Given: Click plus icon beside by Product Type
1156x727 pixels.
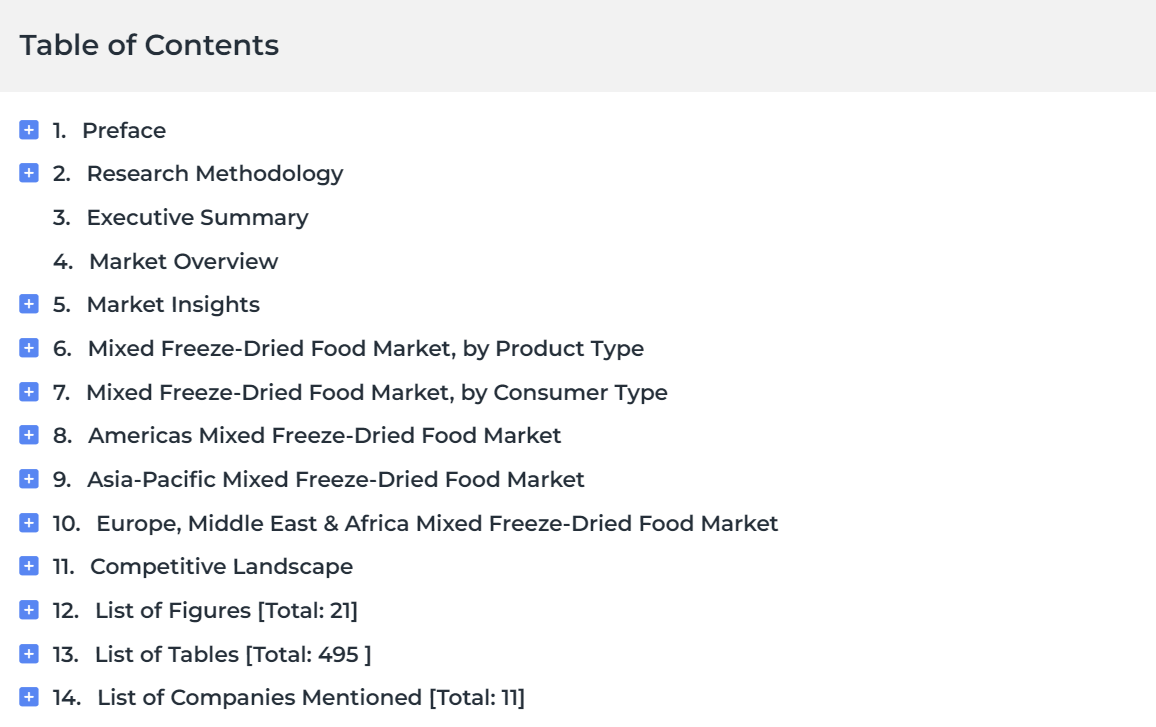Looking at the screenshot, I should (29, 347).
